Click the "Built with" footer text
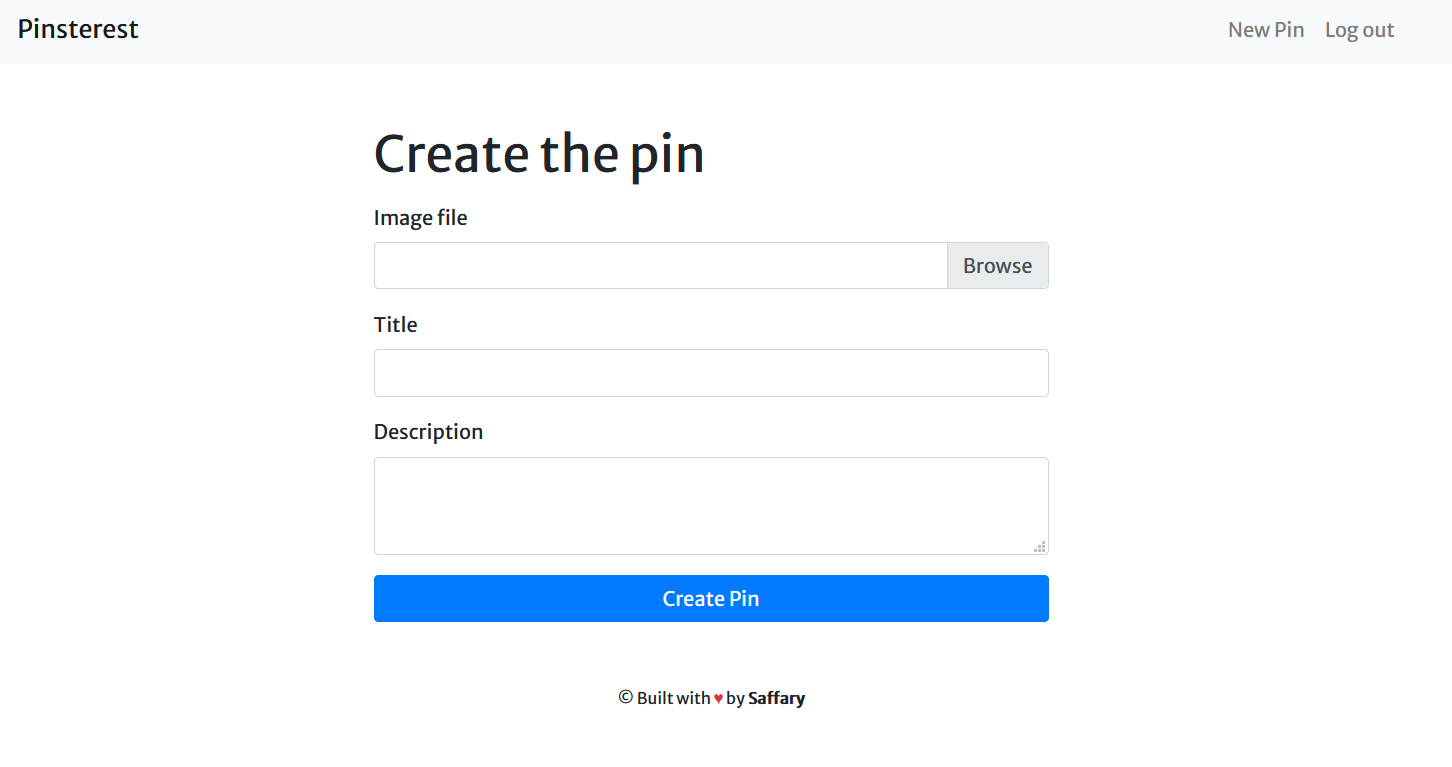Image resolution: width=1452 pixels, height=767 pixels. [673, 698]
